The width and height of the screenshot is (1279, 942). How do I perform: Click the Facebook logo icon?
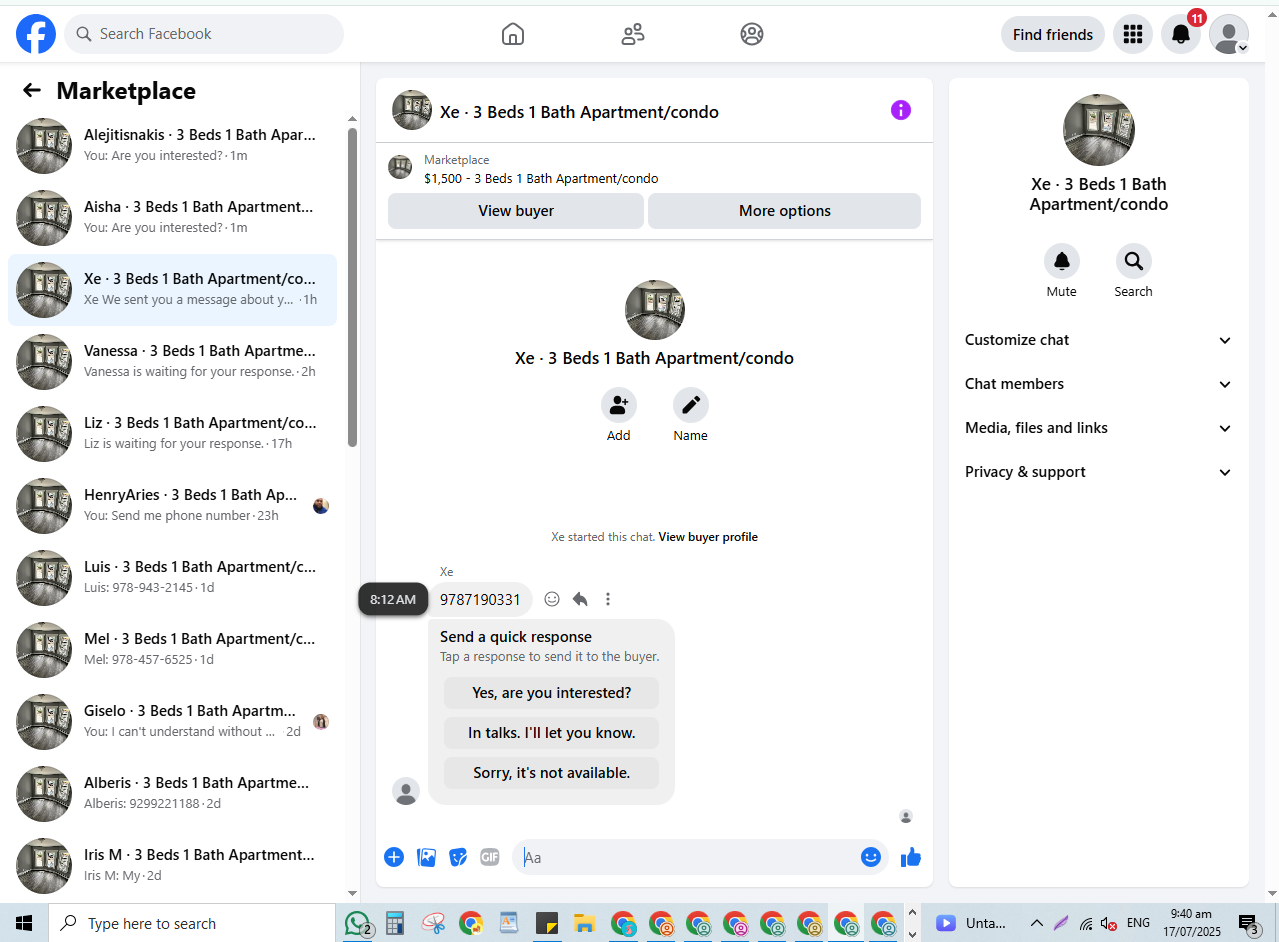(x=36, y=34)
